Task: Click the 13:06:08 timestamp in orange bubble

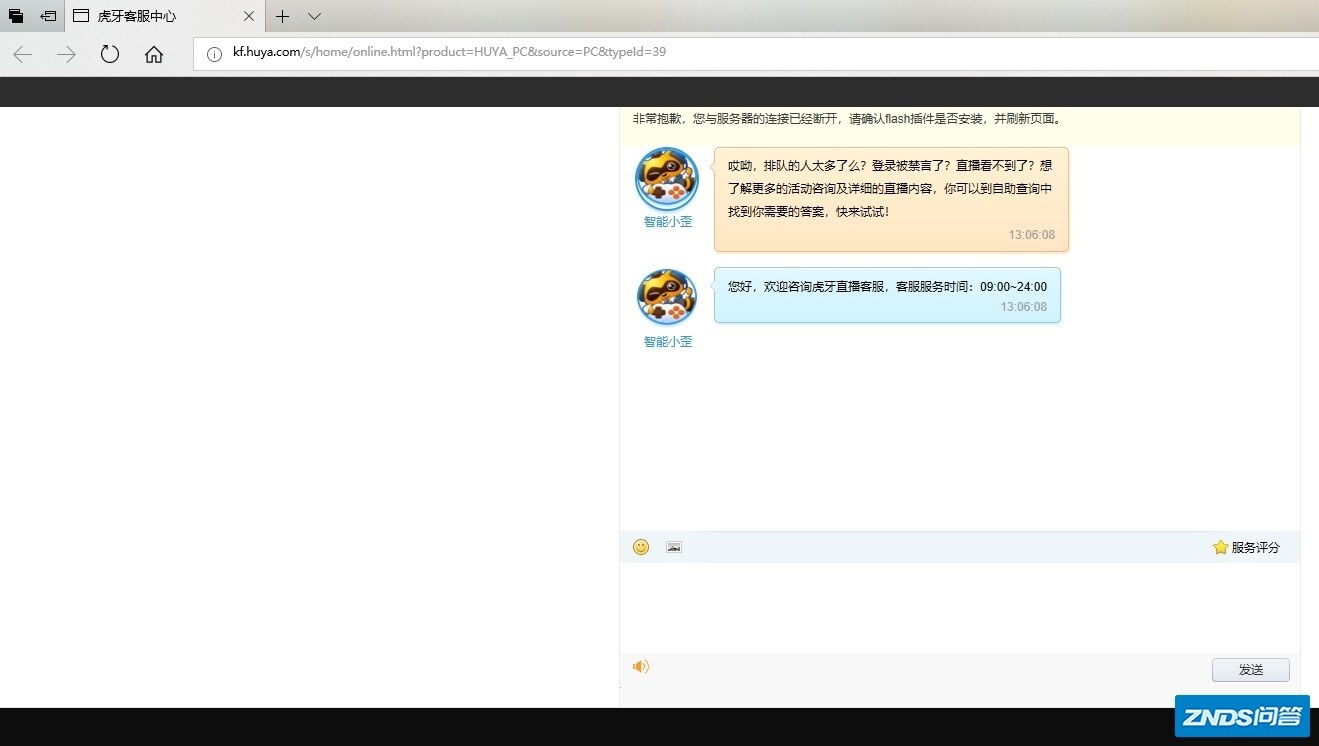Action: coord(1032,235)
